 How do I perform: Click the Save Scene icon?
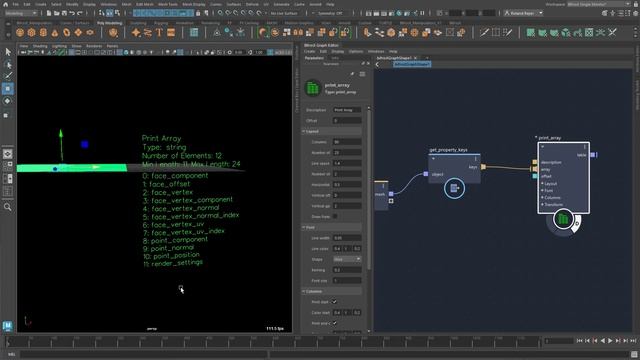pos(64,13)
